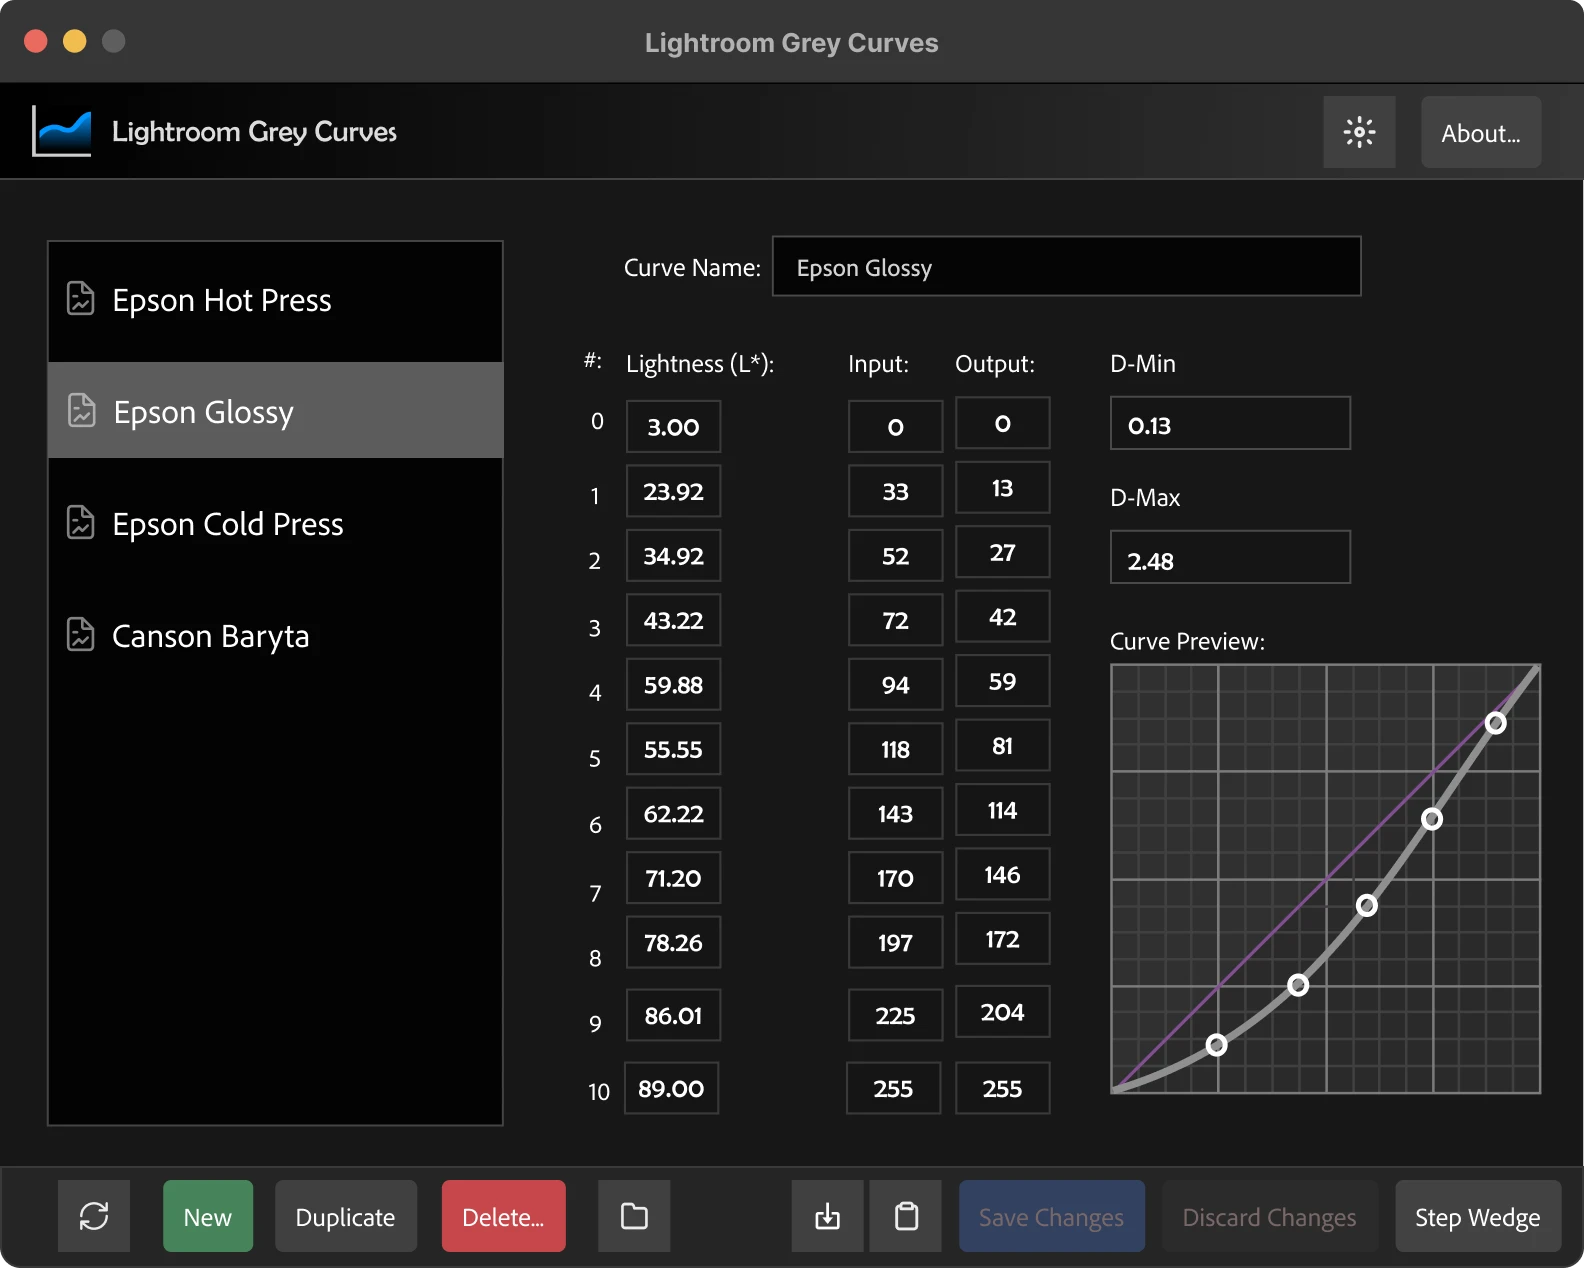This screenshot has width=1584, height=1268.
Task: Select the Epson Glossy curve
Action: tap(275, 411)
